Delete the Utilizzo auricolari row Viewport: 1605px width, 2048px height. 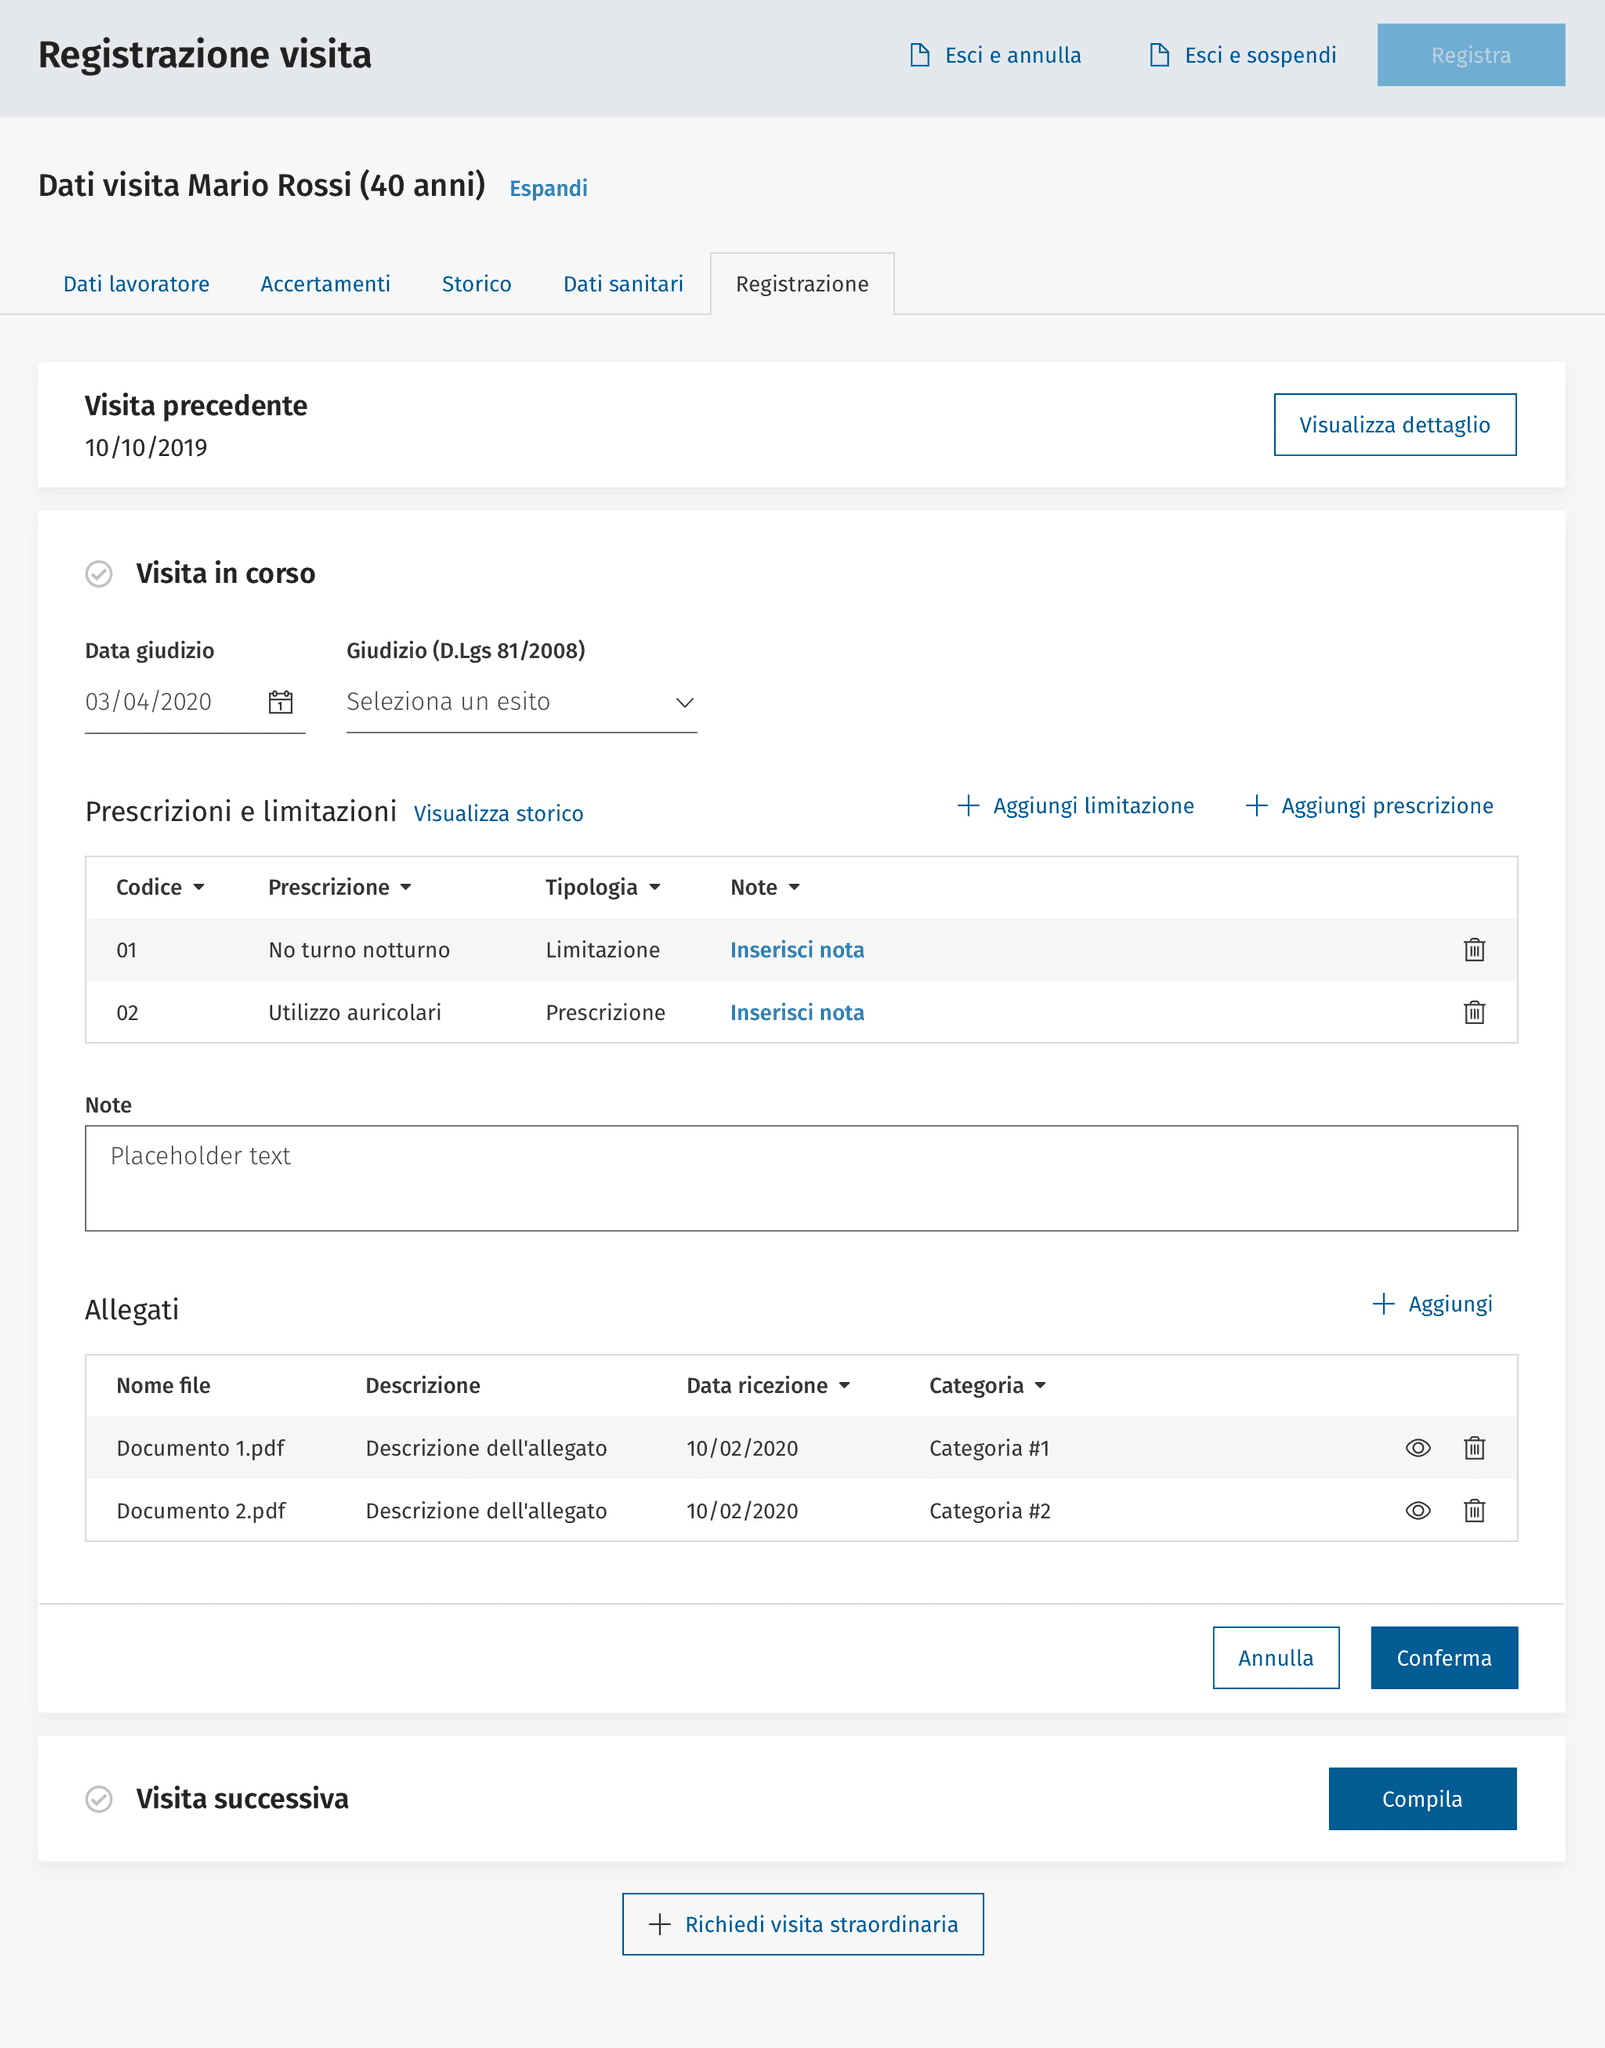point(1474,1012)
